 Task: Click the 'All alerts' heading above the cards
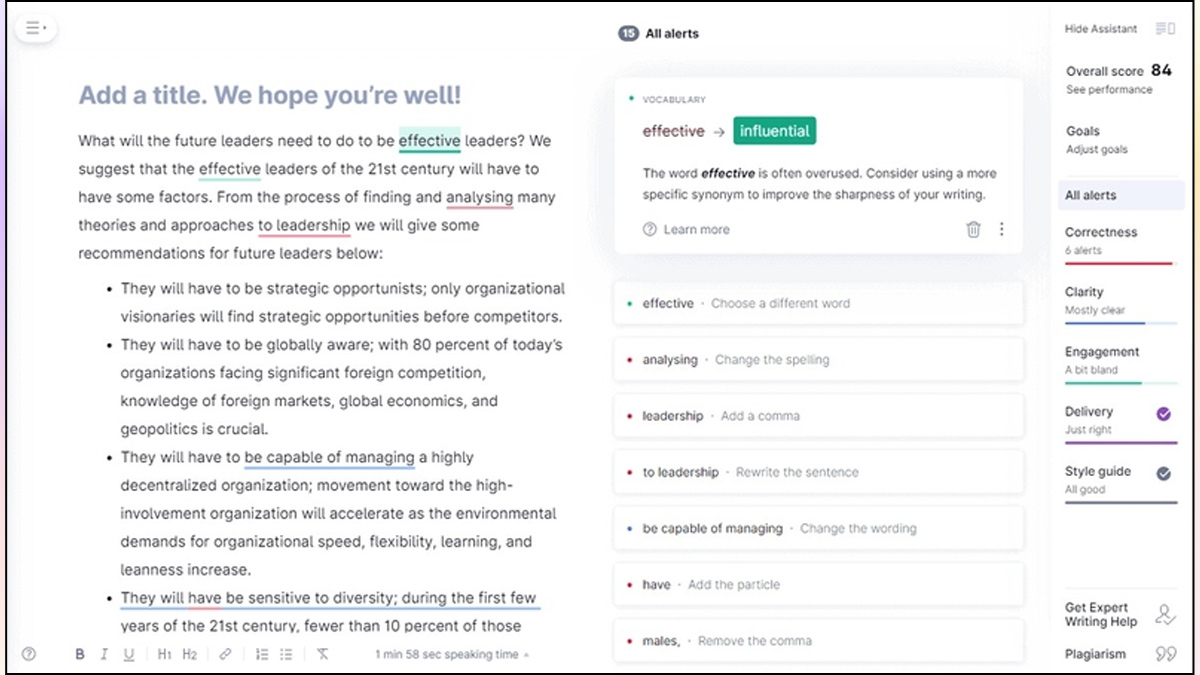(672, 33)
